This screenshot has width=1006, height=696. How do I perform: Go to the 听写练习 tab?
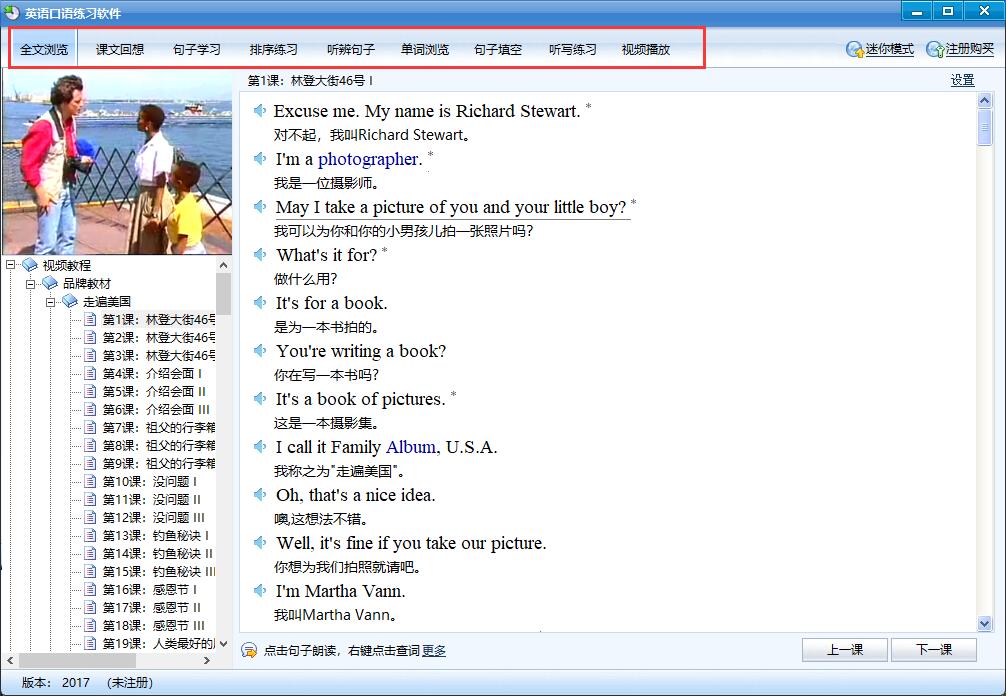pyautogui.click(x=573, y=49)
